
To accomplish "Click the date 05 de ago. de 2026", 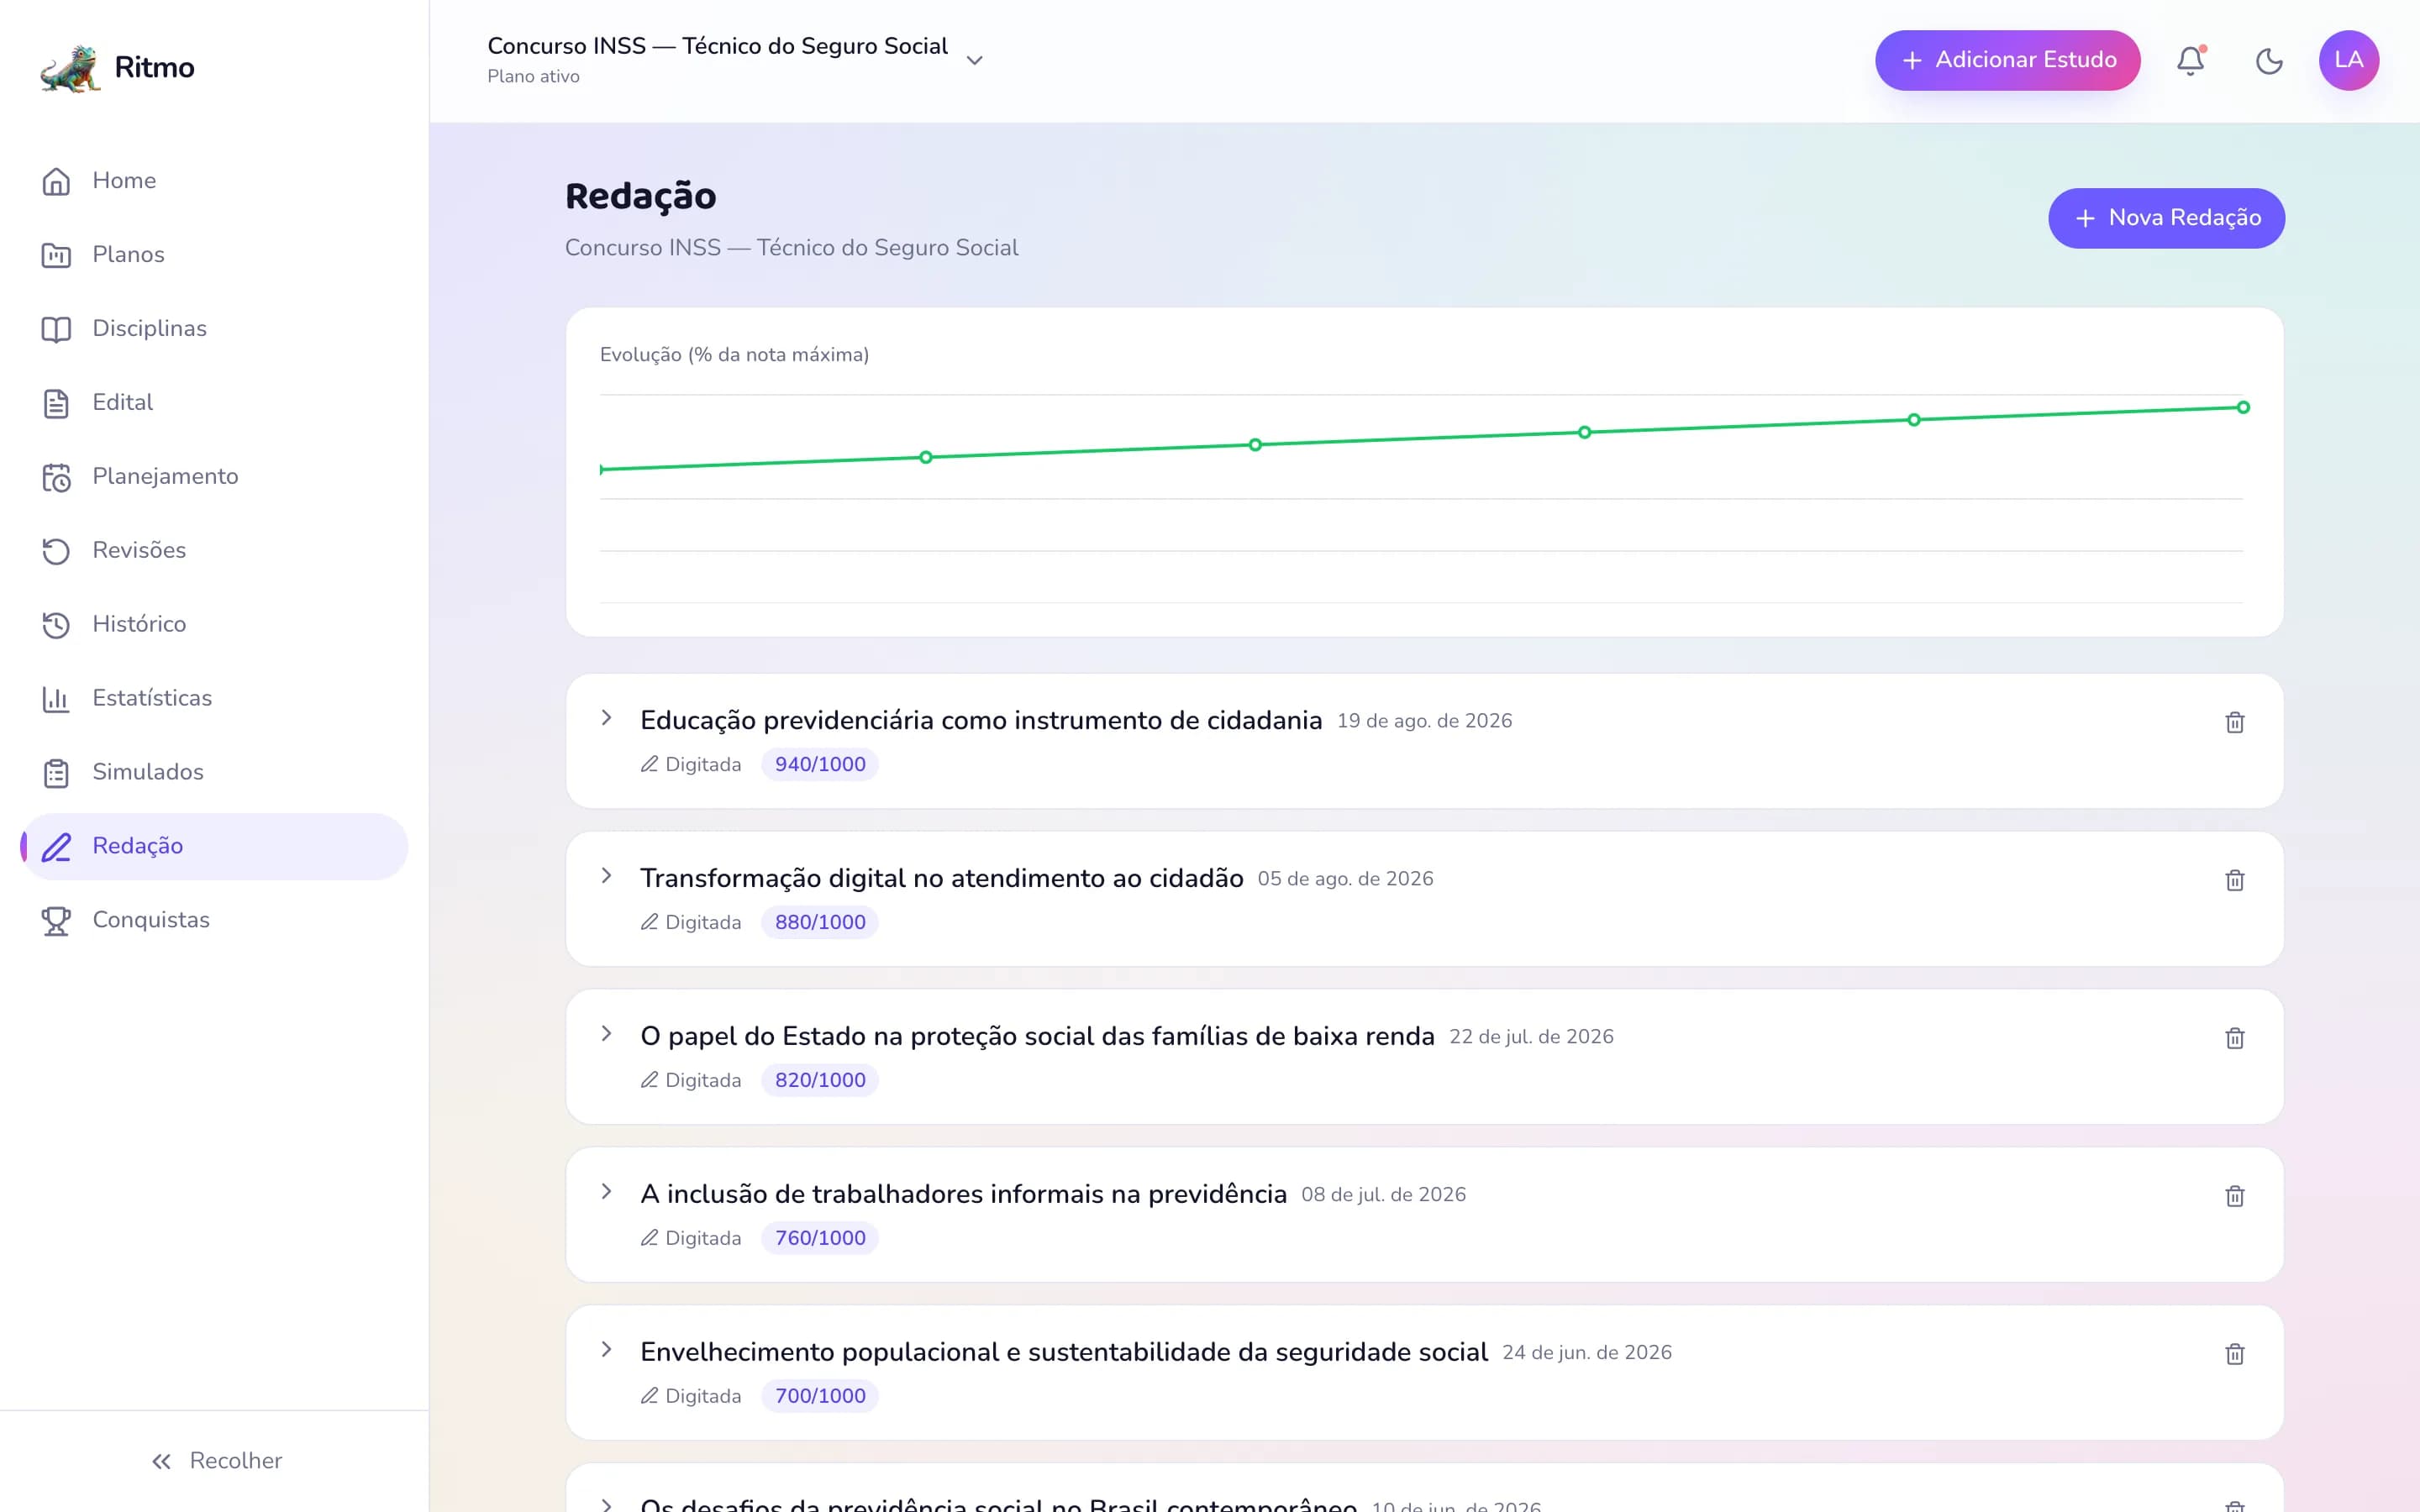I will tap(1345, 879).
